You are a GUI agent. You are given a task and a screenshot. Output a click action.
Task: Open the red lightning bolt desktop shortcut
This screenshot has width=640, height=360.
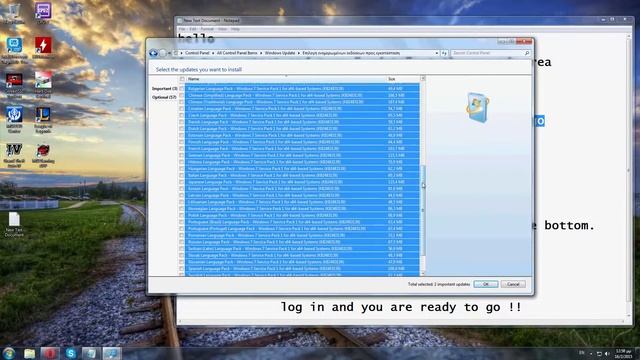click(43, 48)
